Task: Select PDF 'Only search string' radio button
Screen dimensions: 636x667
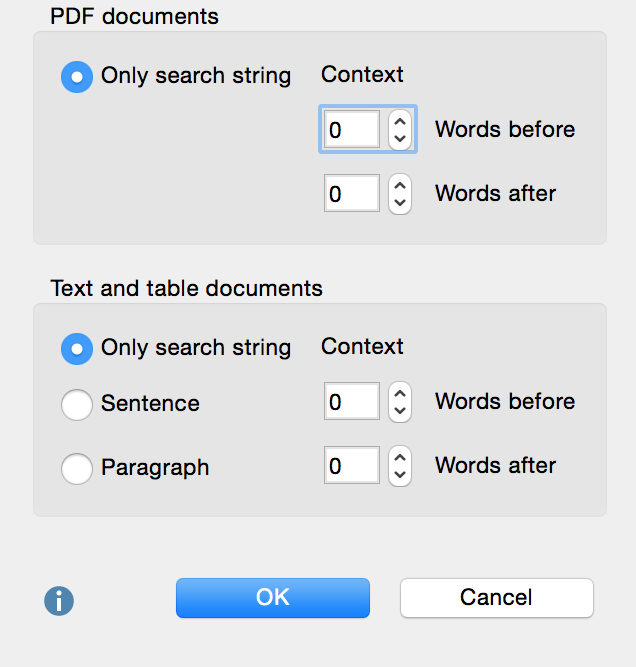Action: [x=77, y=77]
